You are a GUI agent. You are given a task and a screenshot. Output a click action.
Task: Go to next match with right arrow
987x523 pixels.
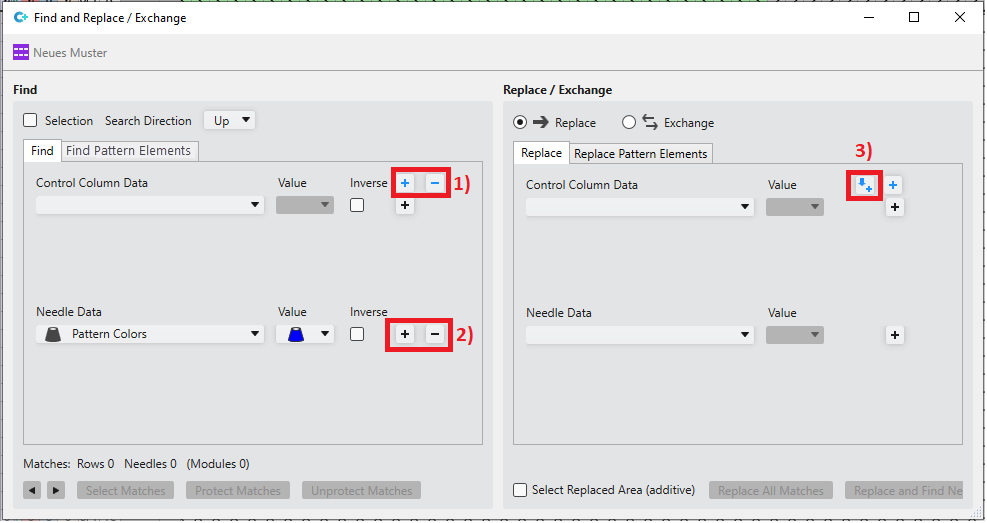pos(56,490)
